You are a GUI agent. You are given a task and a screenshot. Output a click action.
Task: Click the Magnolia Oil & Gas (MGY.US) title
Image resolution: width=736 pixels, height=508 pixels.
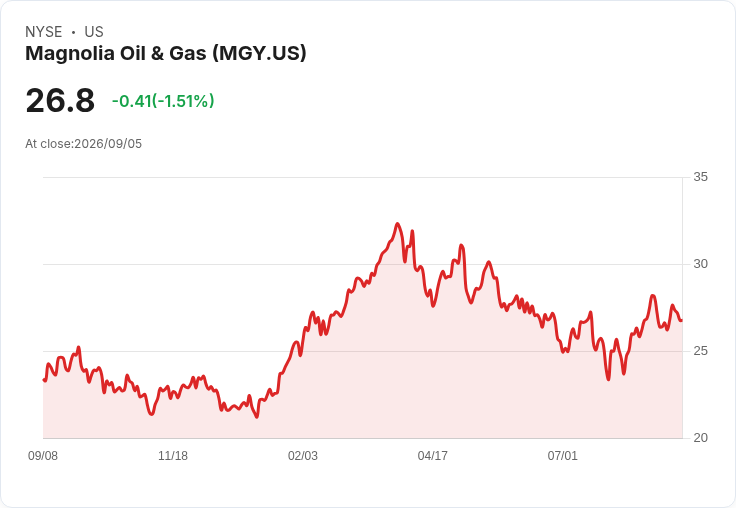coord(166,53)
